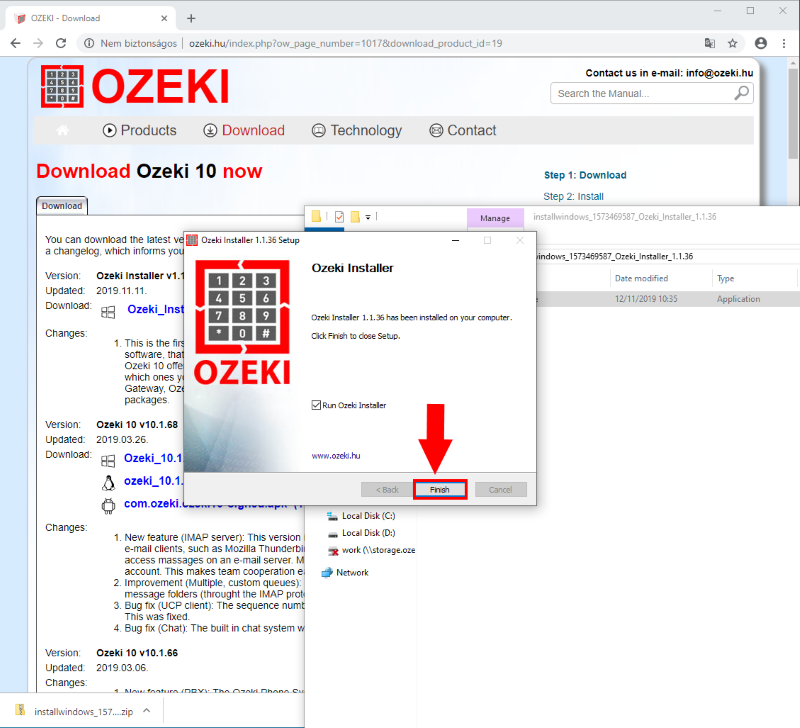Open the Manage tab in Explorer ribbon

pos(495,218)
